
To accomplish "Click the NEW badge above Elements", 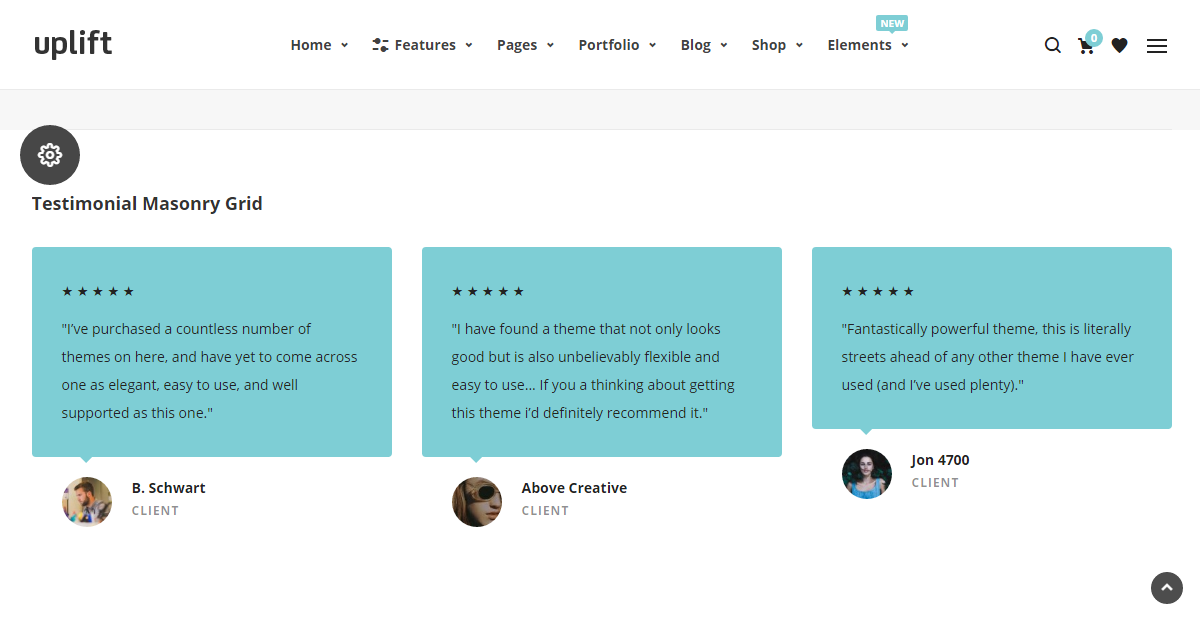I will [892, 22].
